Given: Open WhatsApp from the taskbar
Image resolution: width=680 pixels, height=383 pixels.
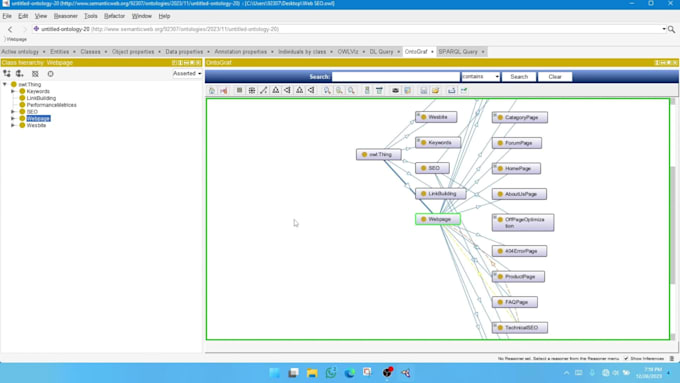Looking at the screenshot, I should click(331, 373).
